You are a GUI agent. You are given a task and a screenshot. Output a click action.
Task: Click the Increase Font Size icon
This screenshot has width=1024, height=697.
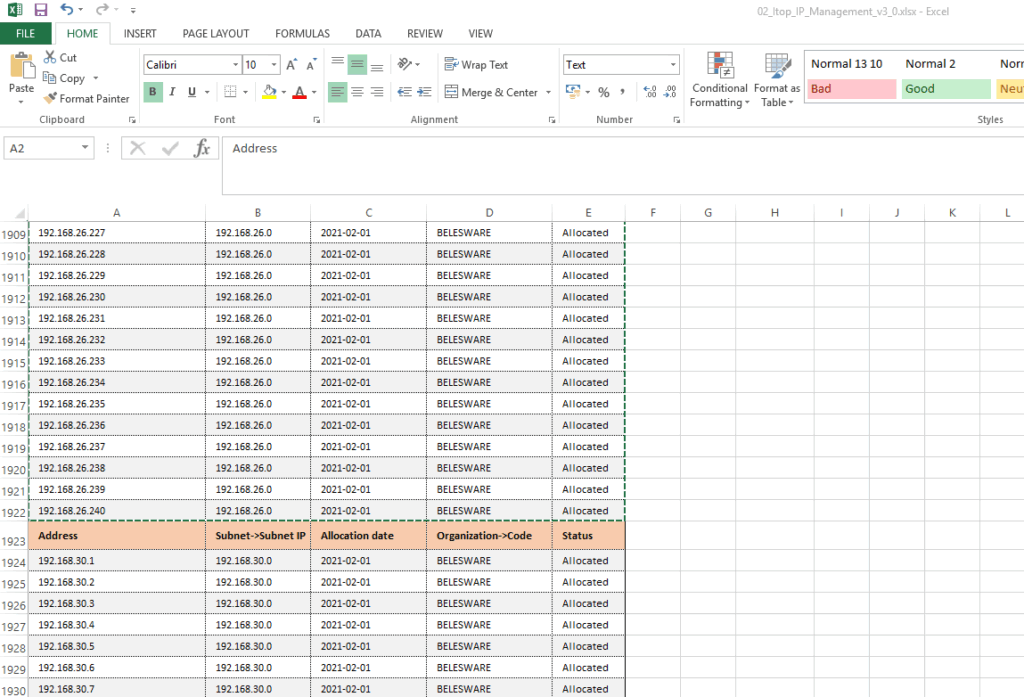[x=292, y=65]
